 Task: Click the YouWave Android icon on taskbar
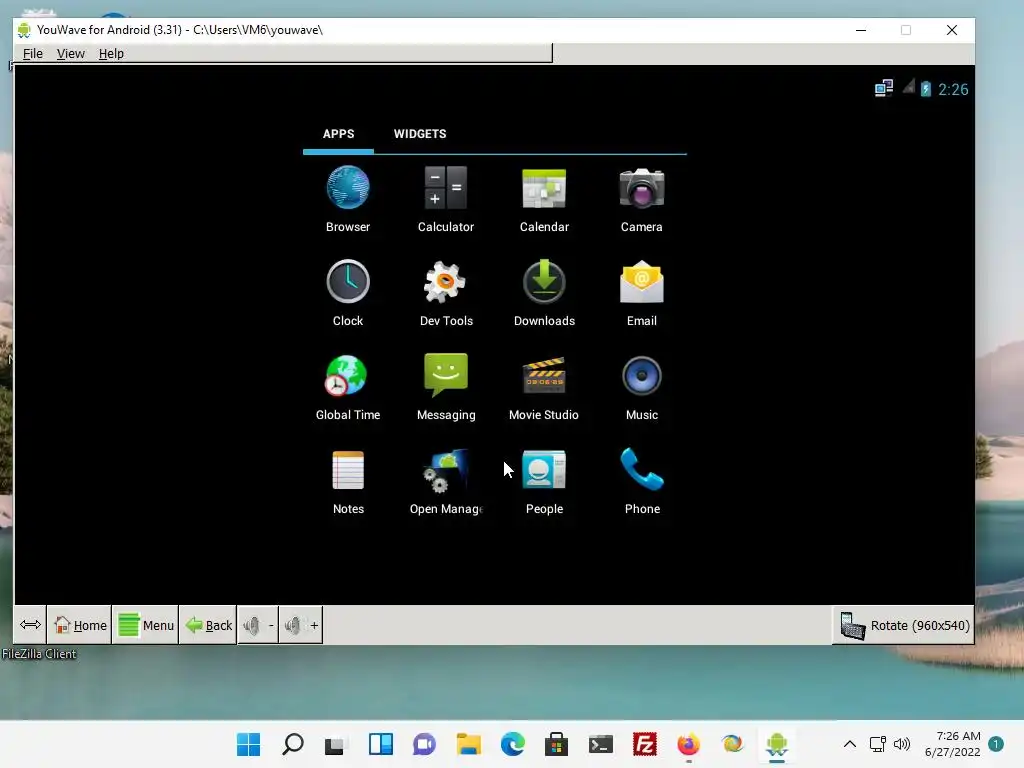(x=776, y=744)
